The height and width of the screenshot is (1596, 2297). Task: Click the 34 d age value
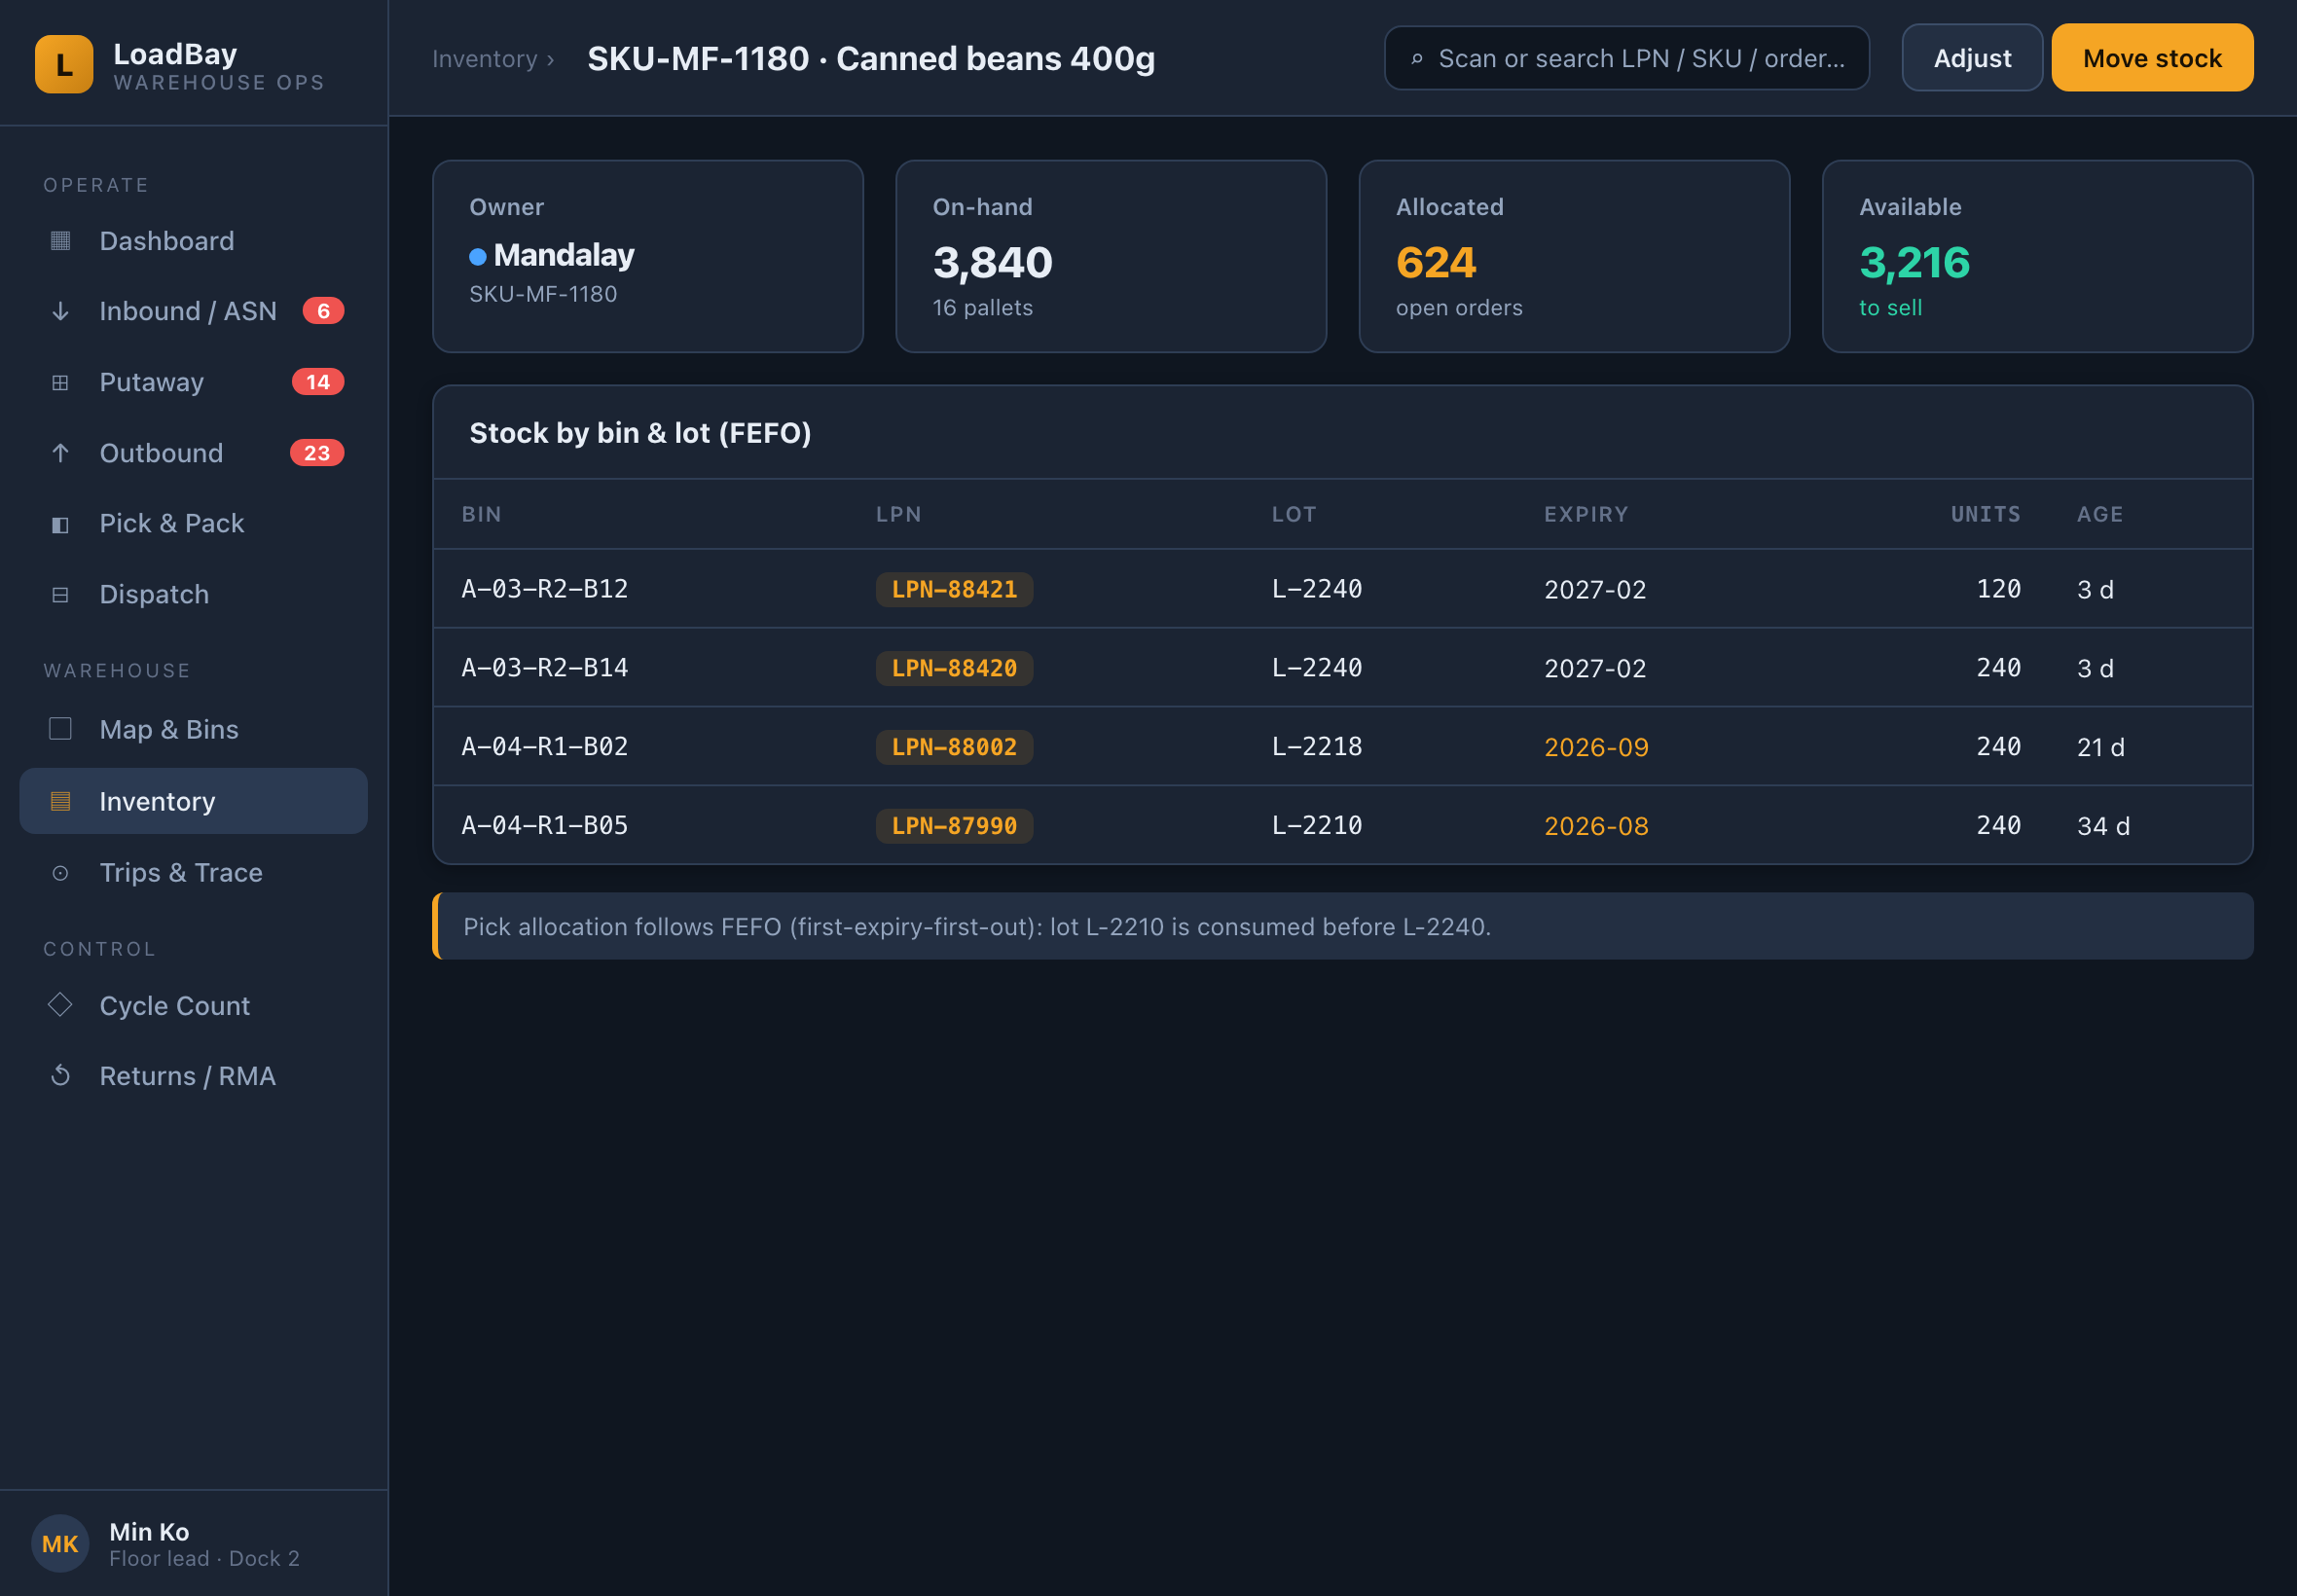tap(2103, 826)
